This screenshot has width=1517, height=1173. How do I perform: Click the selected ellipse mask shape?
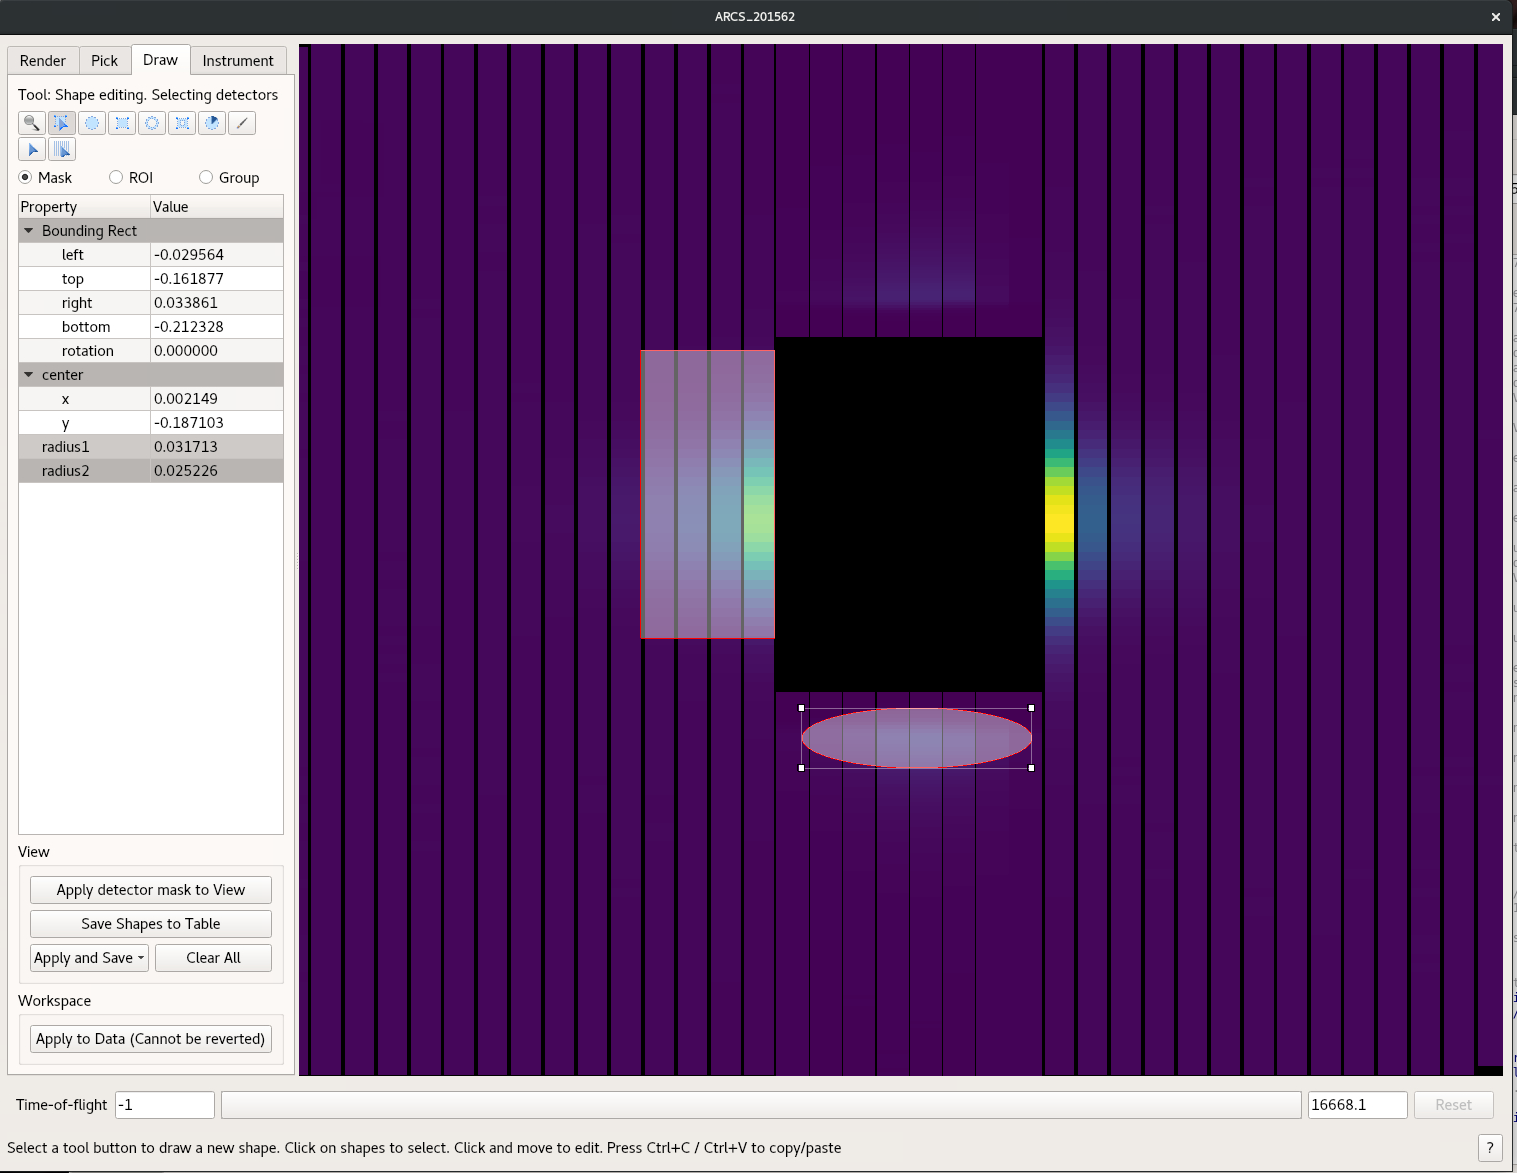(x=916, y=738)
